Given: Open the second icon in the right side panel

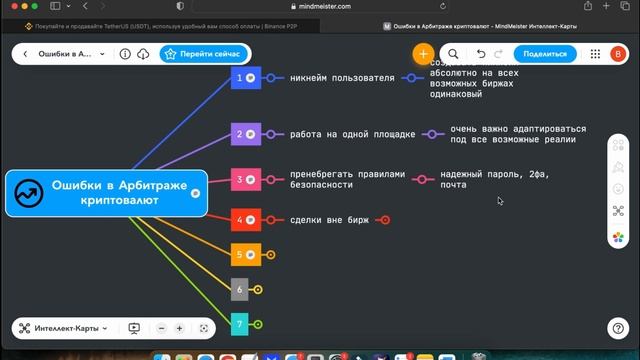Looking at the screenshot, I should click(x=618, y=167).
